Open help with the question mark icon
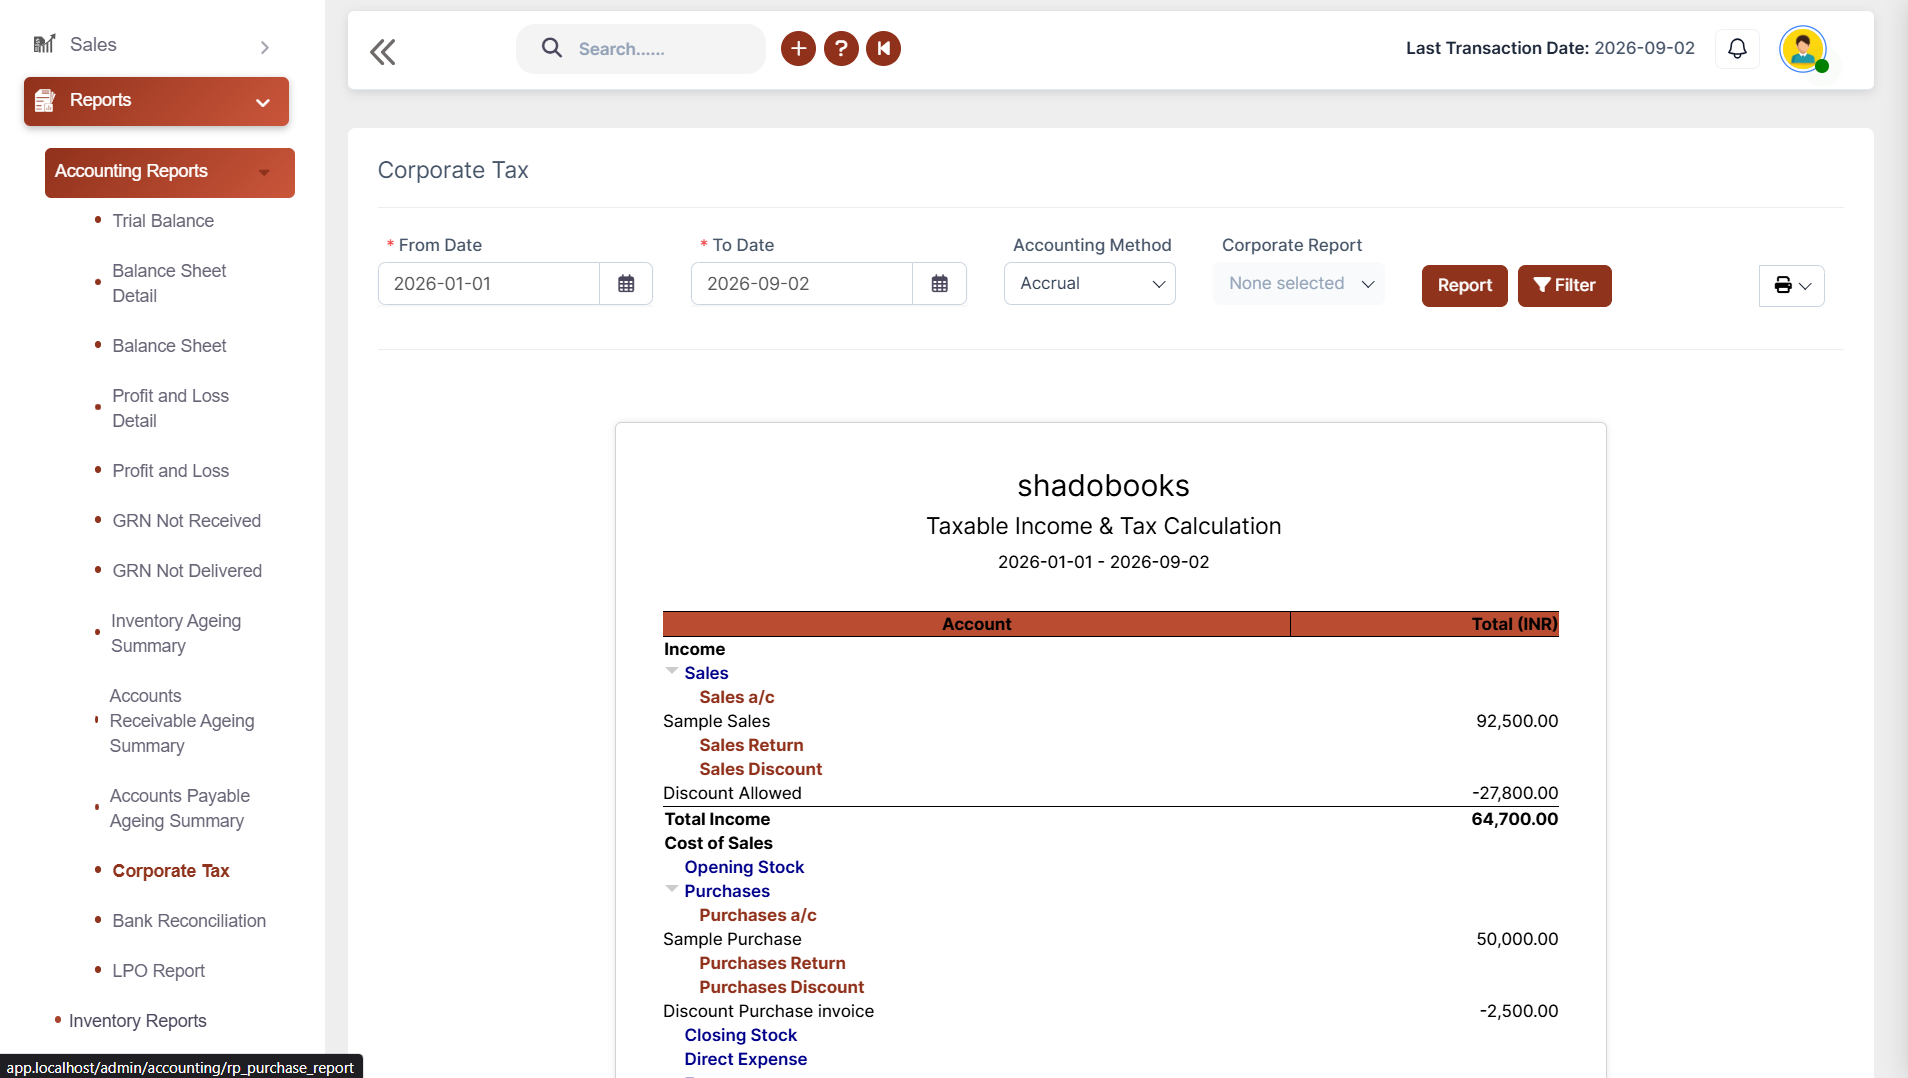Screen dimensions: 1908x1078 [x=841, y=48]
